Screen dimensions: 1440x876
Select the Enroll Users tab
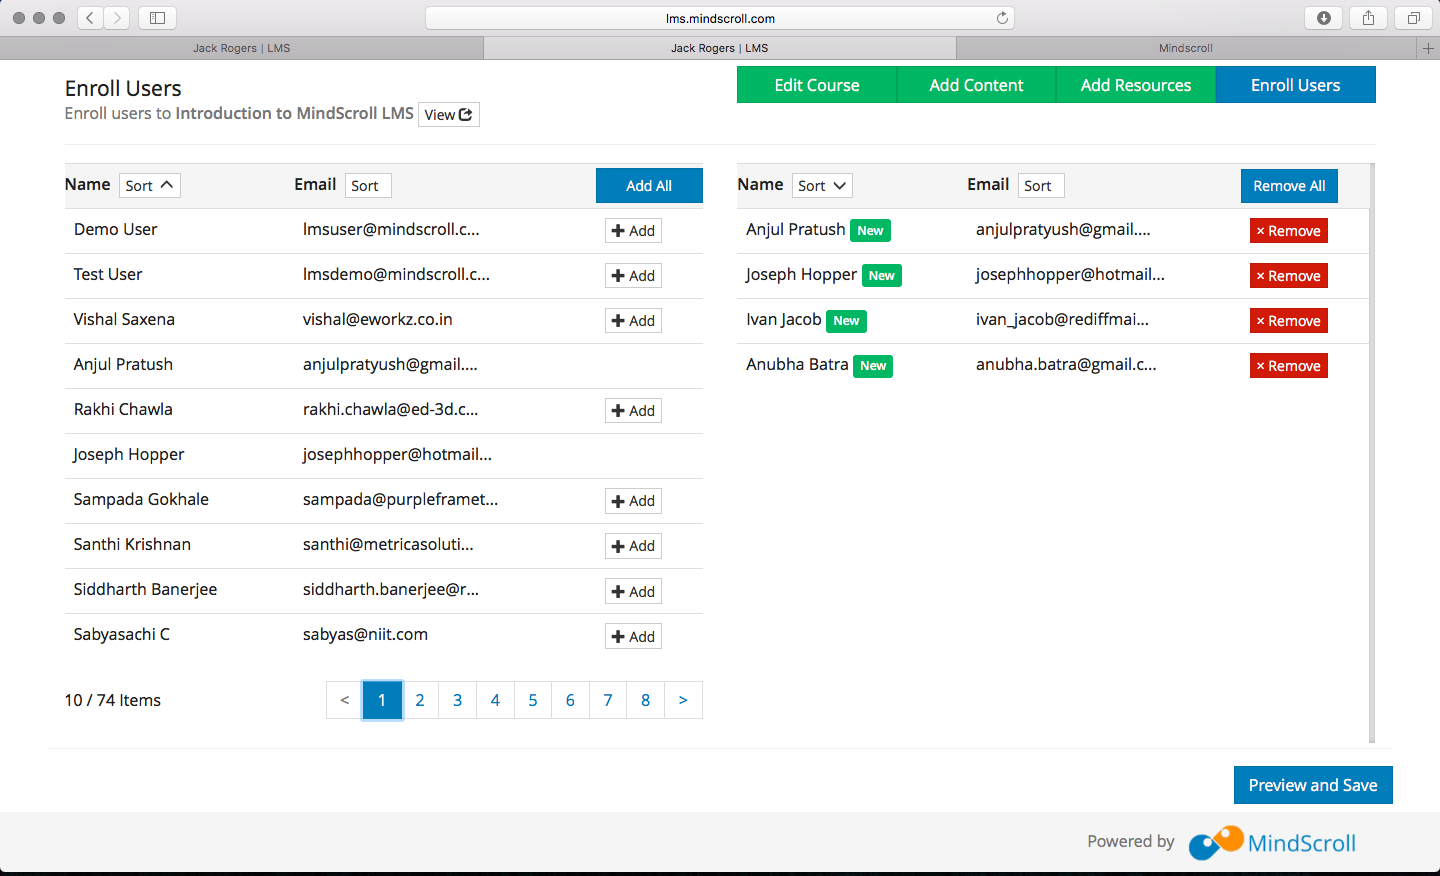pos(1295,85)
